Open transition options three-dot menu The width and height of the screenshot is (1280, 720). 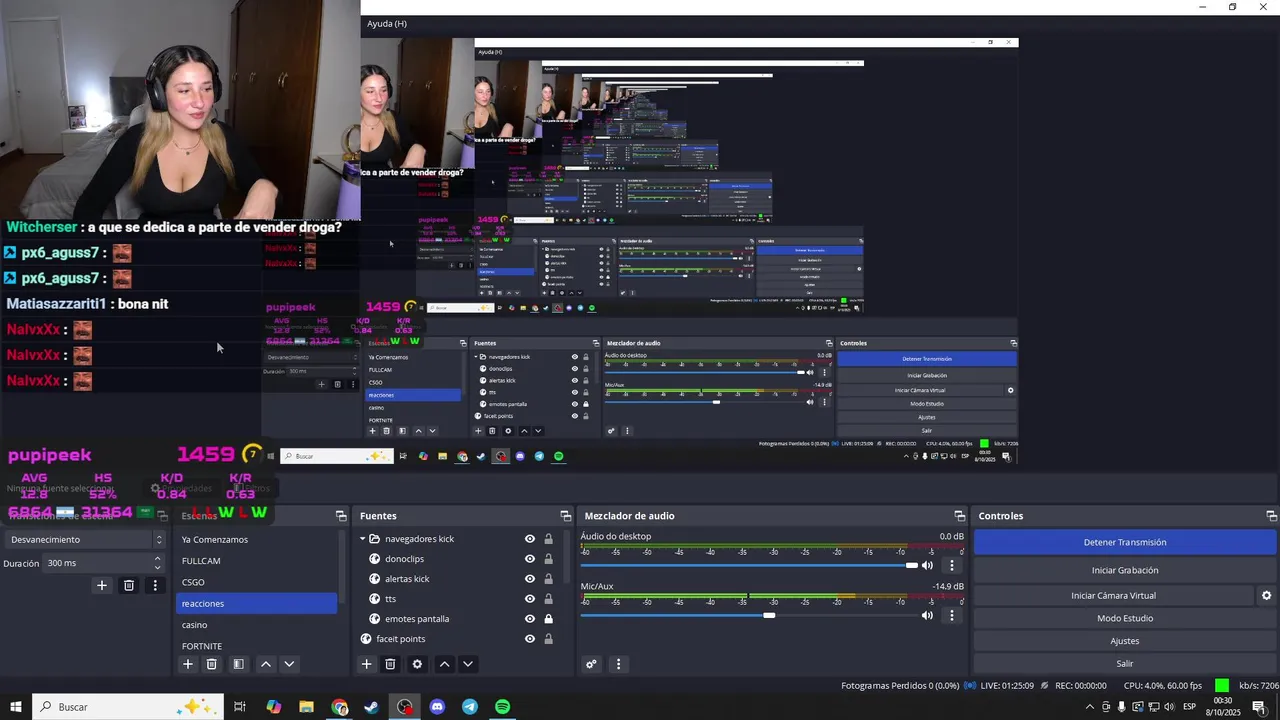click(x=154, y=585)
